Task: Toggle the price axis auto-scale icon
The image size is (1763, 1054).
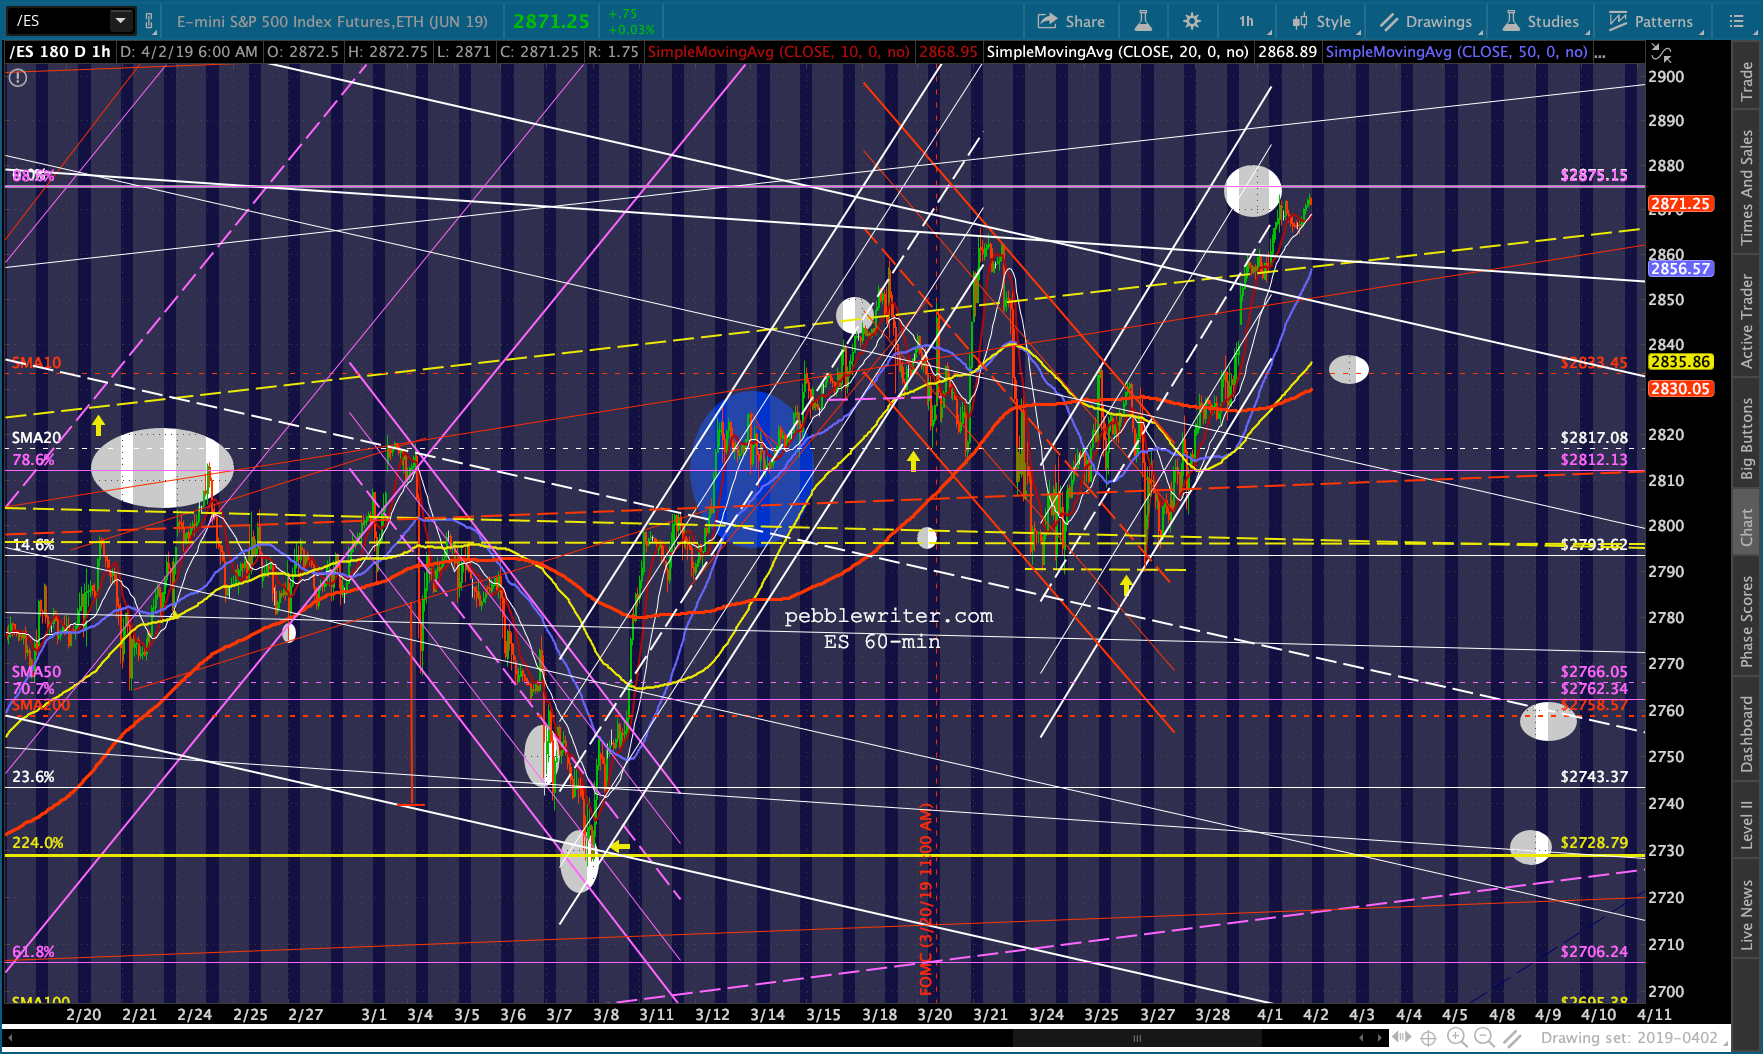Action: click(1661, 53)
